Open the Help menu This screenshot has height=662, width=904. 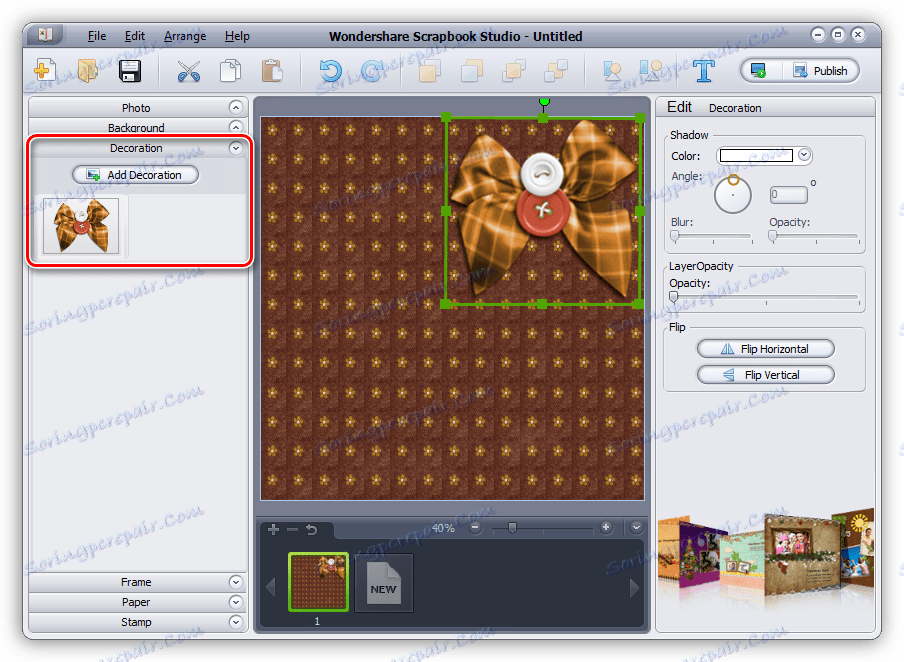tap(237, 36)
